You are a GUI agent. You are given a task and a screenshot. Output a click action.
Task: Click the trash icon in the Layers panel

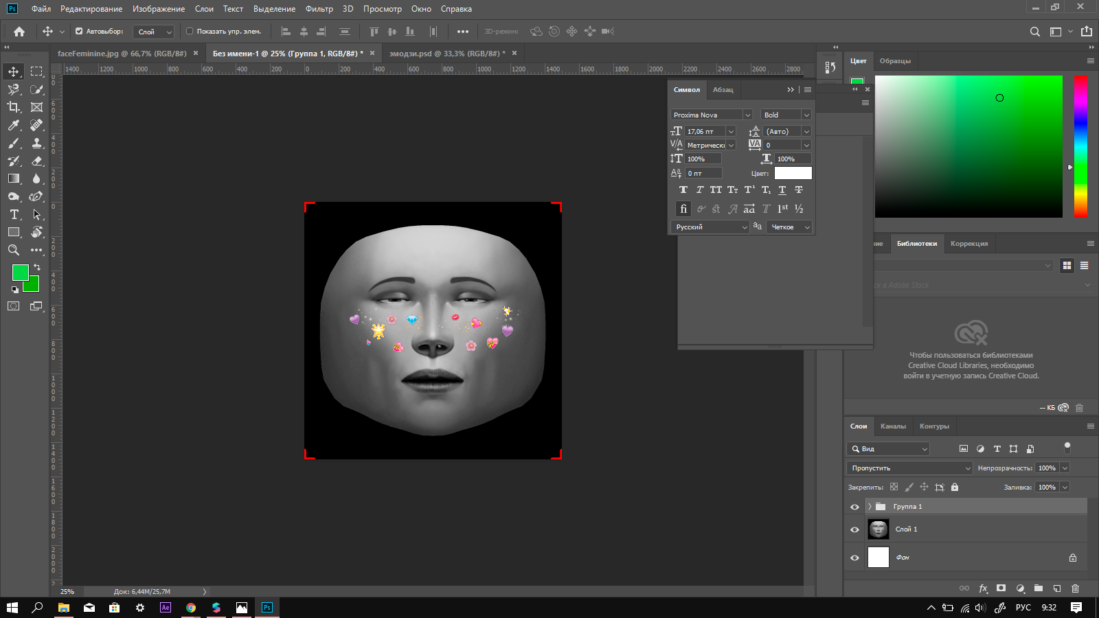[1075, 589]
